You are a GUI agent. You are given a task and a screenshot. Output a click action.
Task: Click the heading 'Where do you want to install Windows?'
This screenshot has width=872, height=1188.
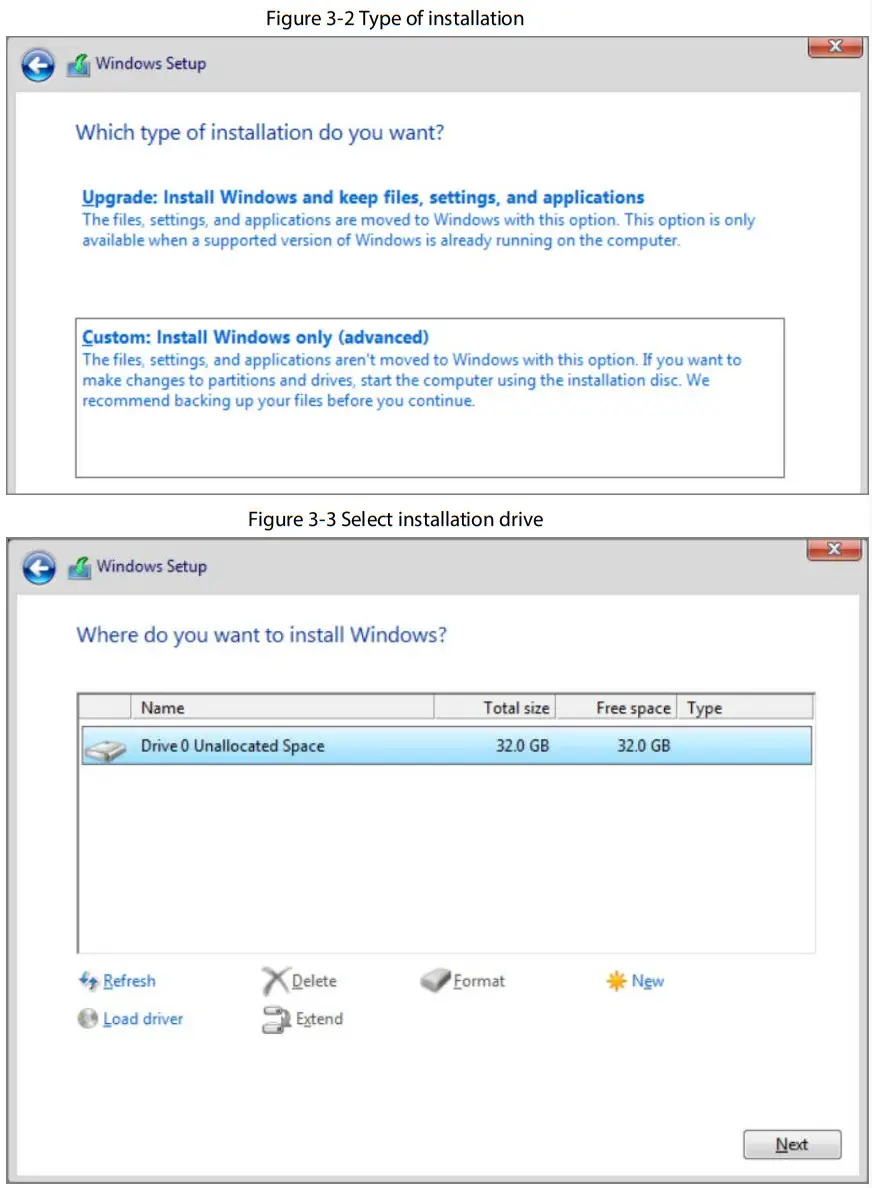tap(261, 635)
